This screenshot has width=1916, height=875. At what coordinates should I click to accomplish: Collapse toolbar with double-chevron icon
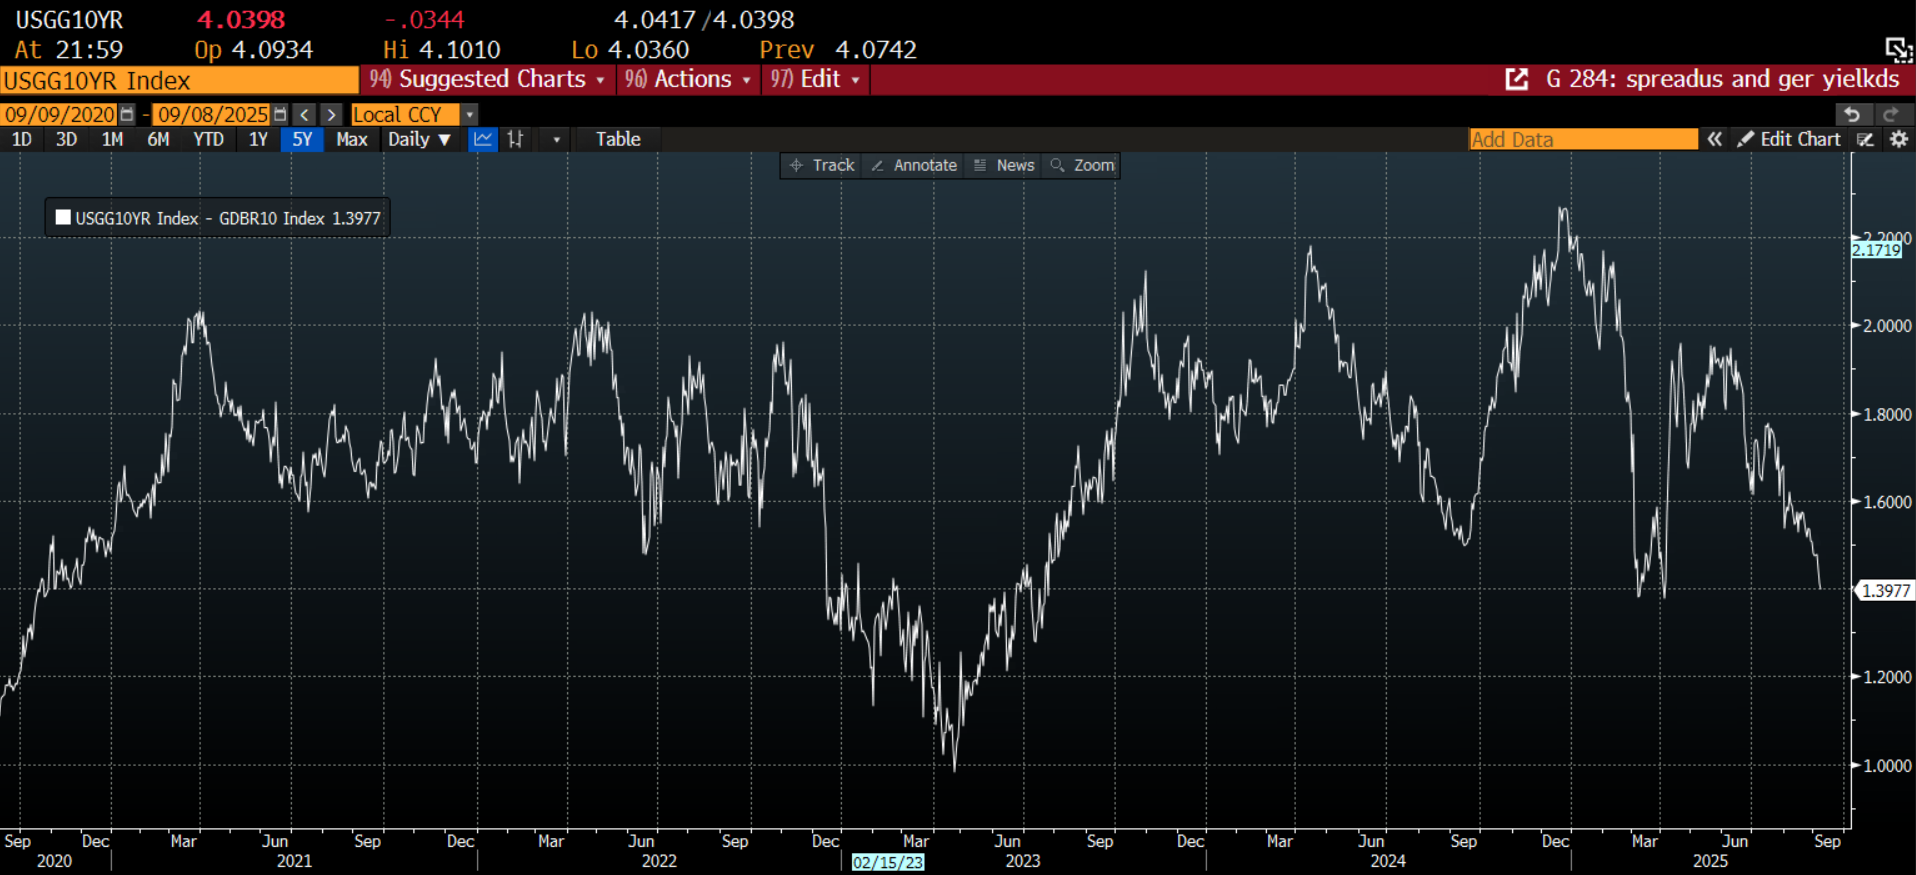pyautogui.click(x=1714, y=139)
